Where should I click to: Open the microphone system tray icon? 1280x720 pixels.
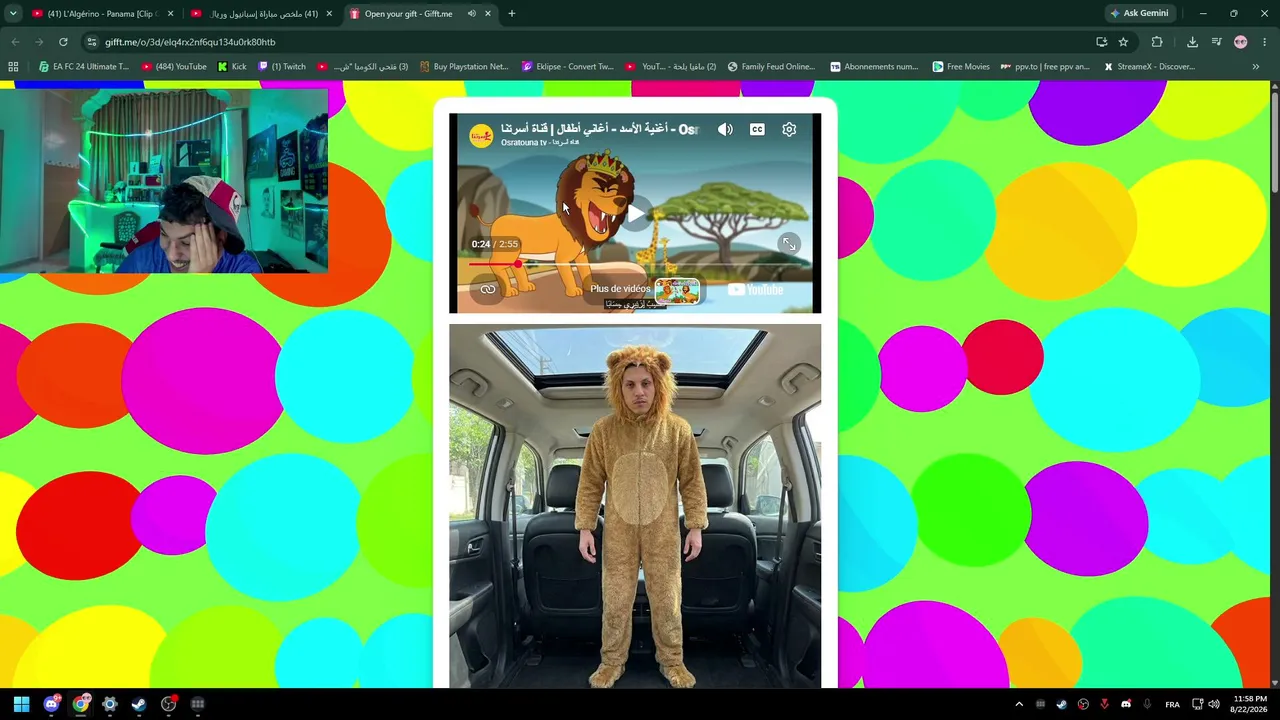[x=1147, y=704]
